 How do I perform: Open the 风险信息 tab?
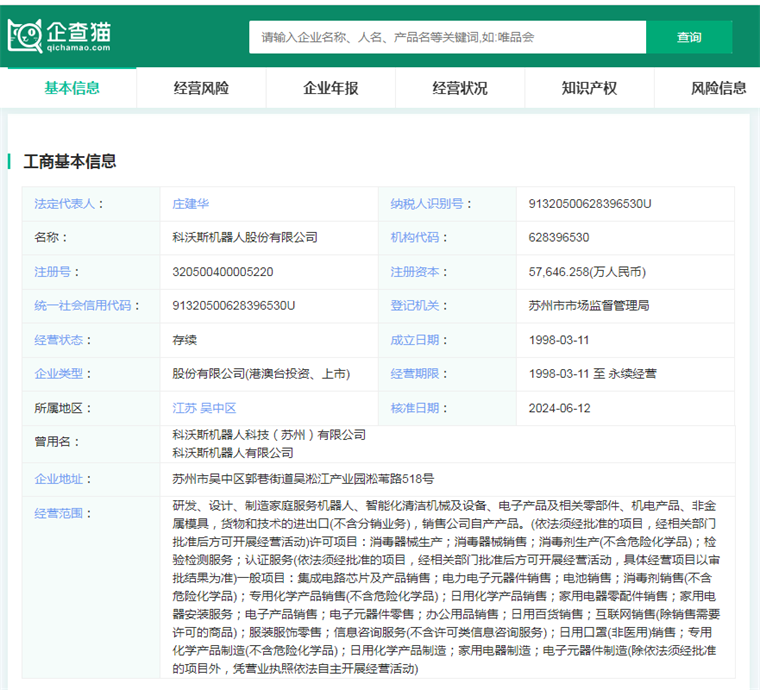[718, 88]
